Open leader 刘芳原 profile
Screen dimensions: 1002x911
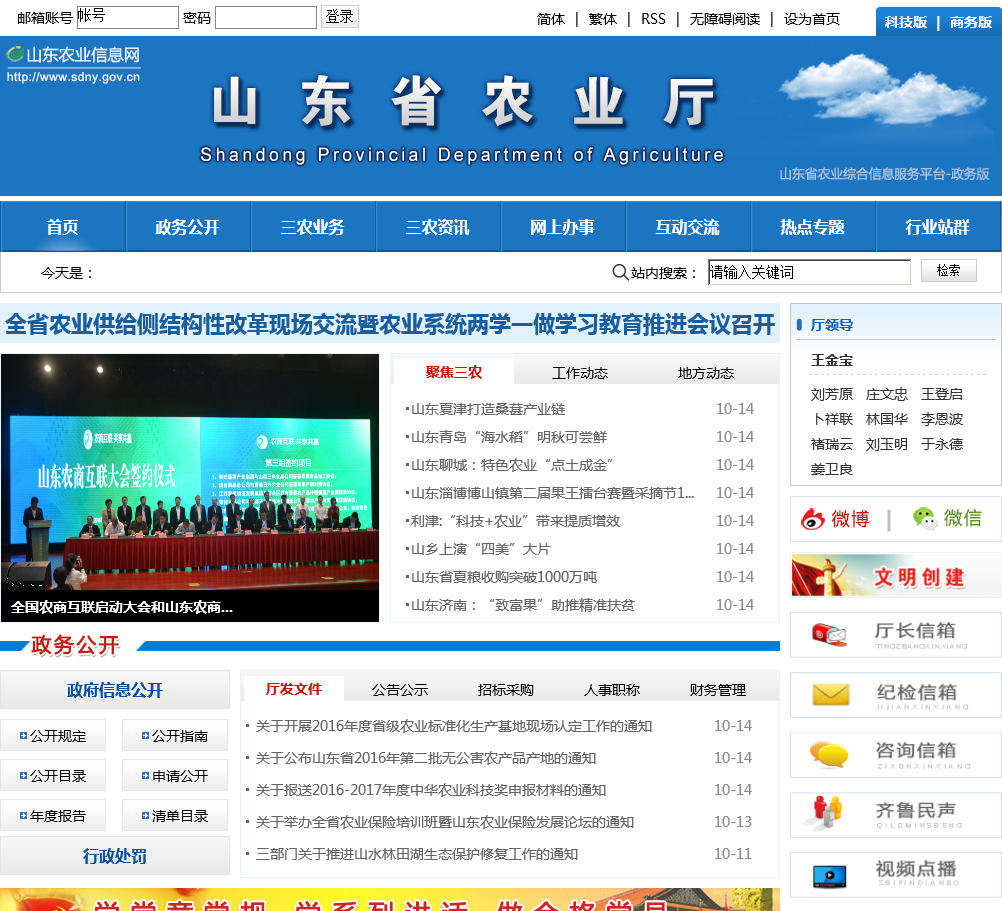832,394
